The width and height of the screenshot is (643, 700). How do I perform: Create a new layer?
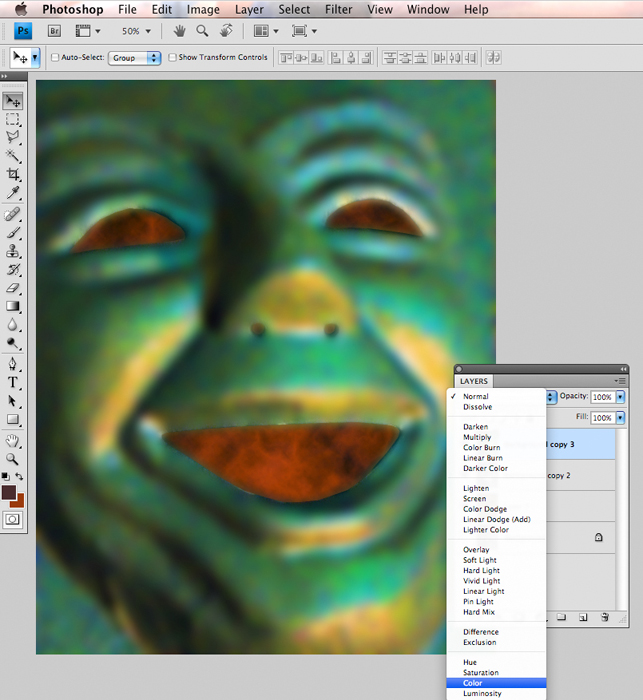tap(583, 617)
